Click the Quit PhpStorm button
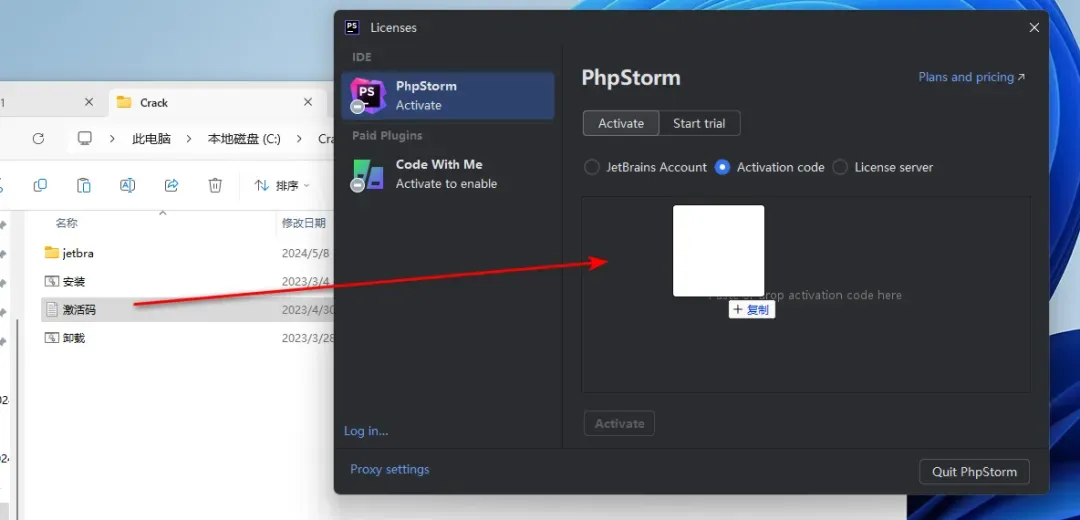This screenshot has height=520, width=1080. (x=974, y=472)
